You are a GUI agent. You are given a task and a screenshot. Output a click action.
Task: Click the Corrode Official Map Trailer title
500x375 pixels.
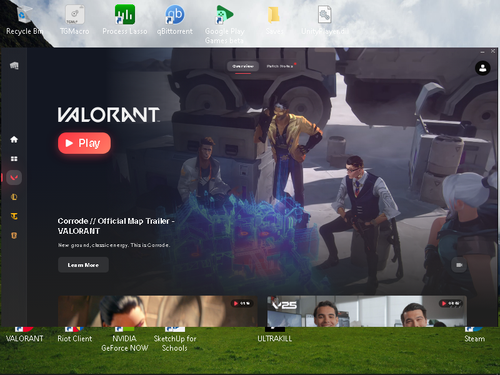[116, 226]
